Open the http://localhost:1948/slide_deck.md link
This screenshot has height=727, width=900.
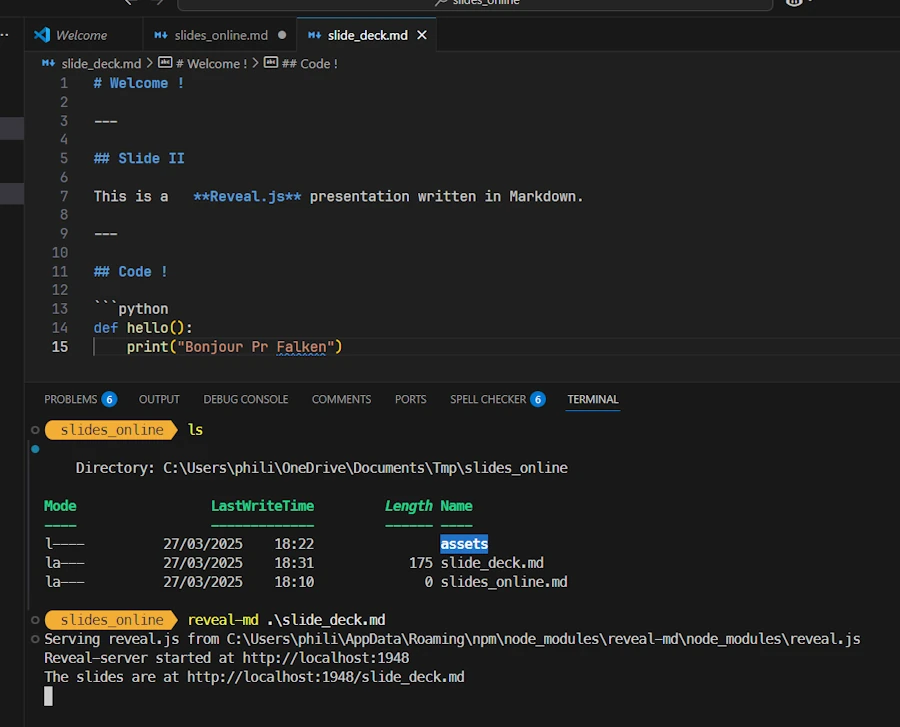(x=325, y=677)
